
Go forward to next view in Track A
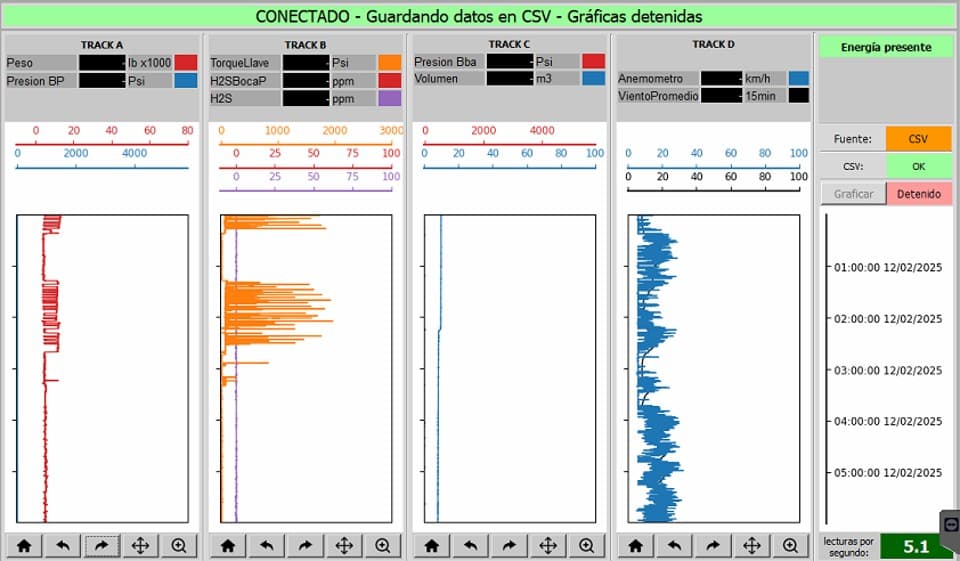[x=102, y=545]
